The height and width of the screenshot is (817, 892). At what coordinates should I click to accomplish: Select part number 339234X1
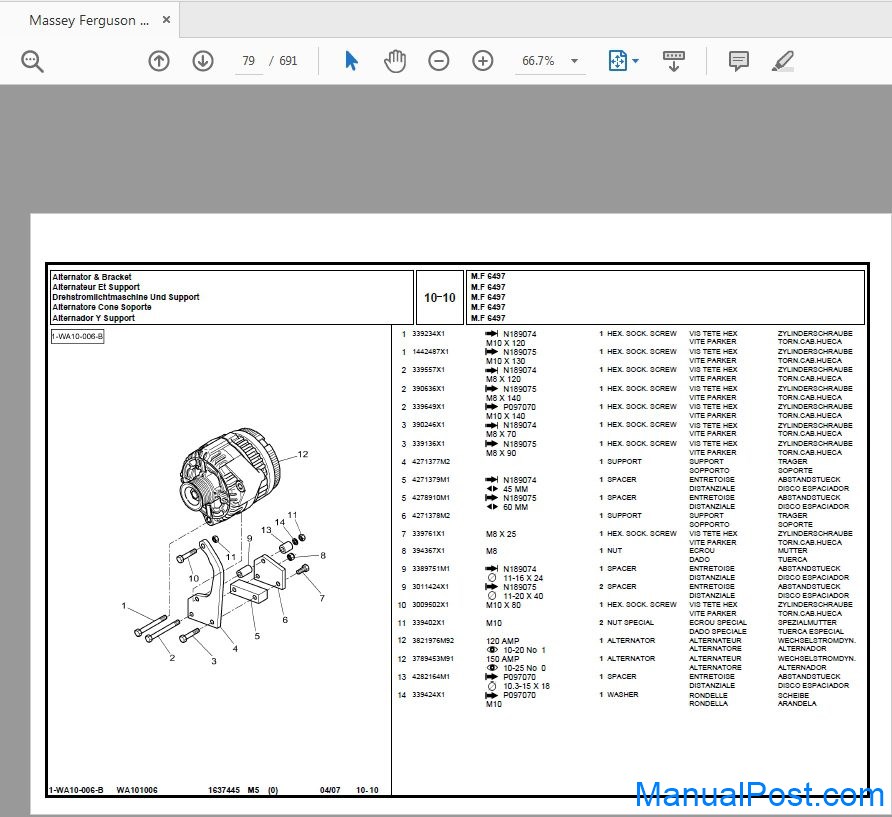click(428, 334)
